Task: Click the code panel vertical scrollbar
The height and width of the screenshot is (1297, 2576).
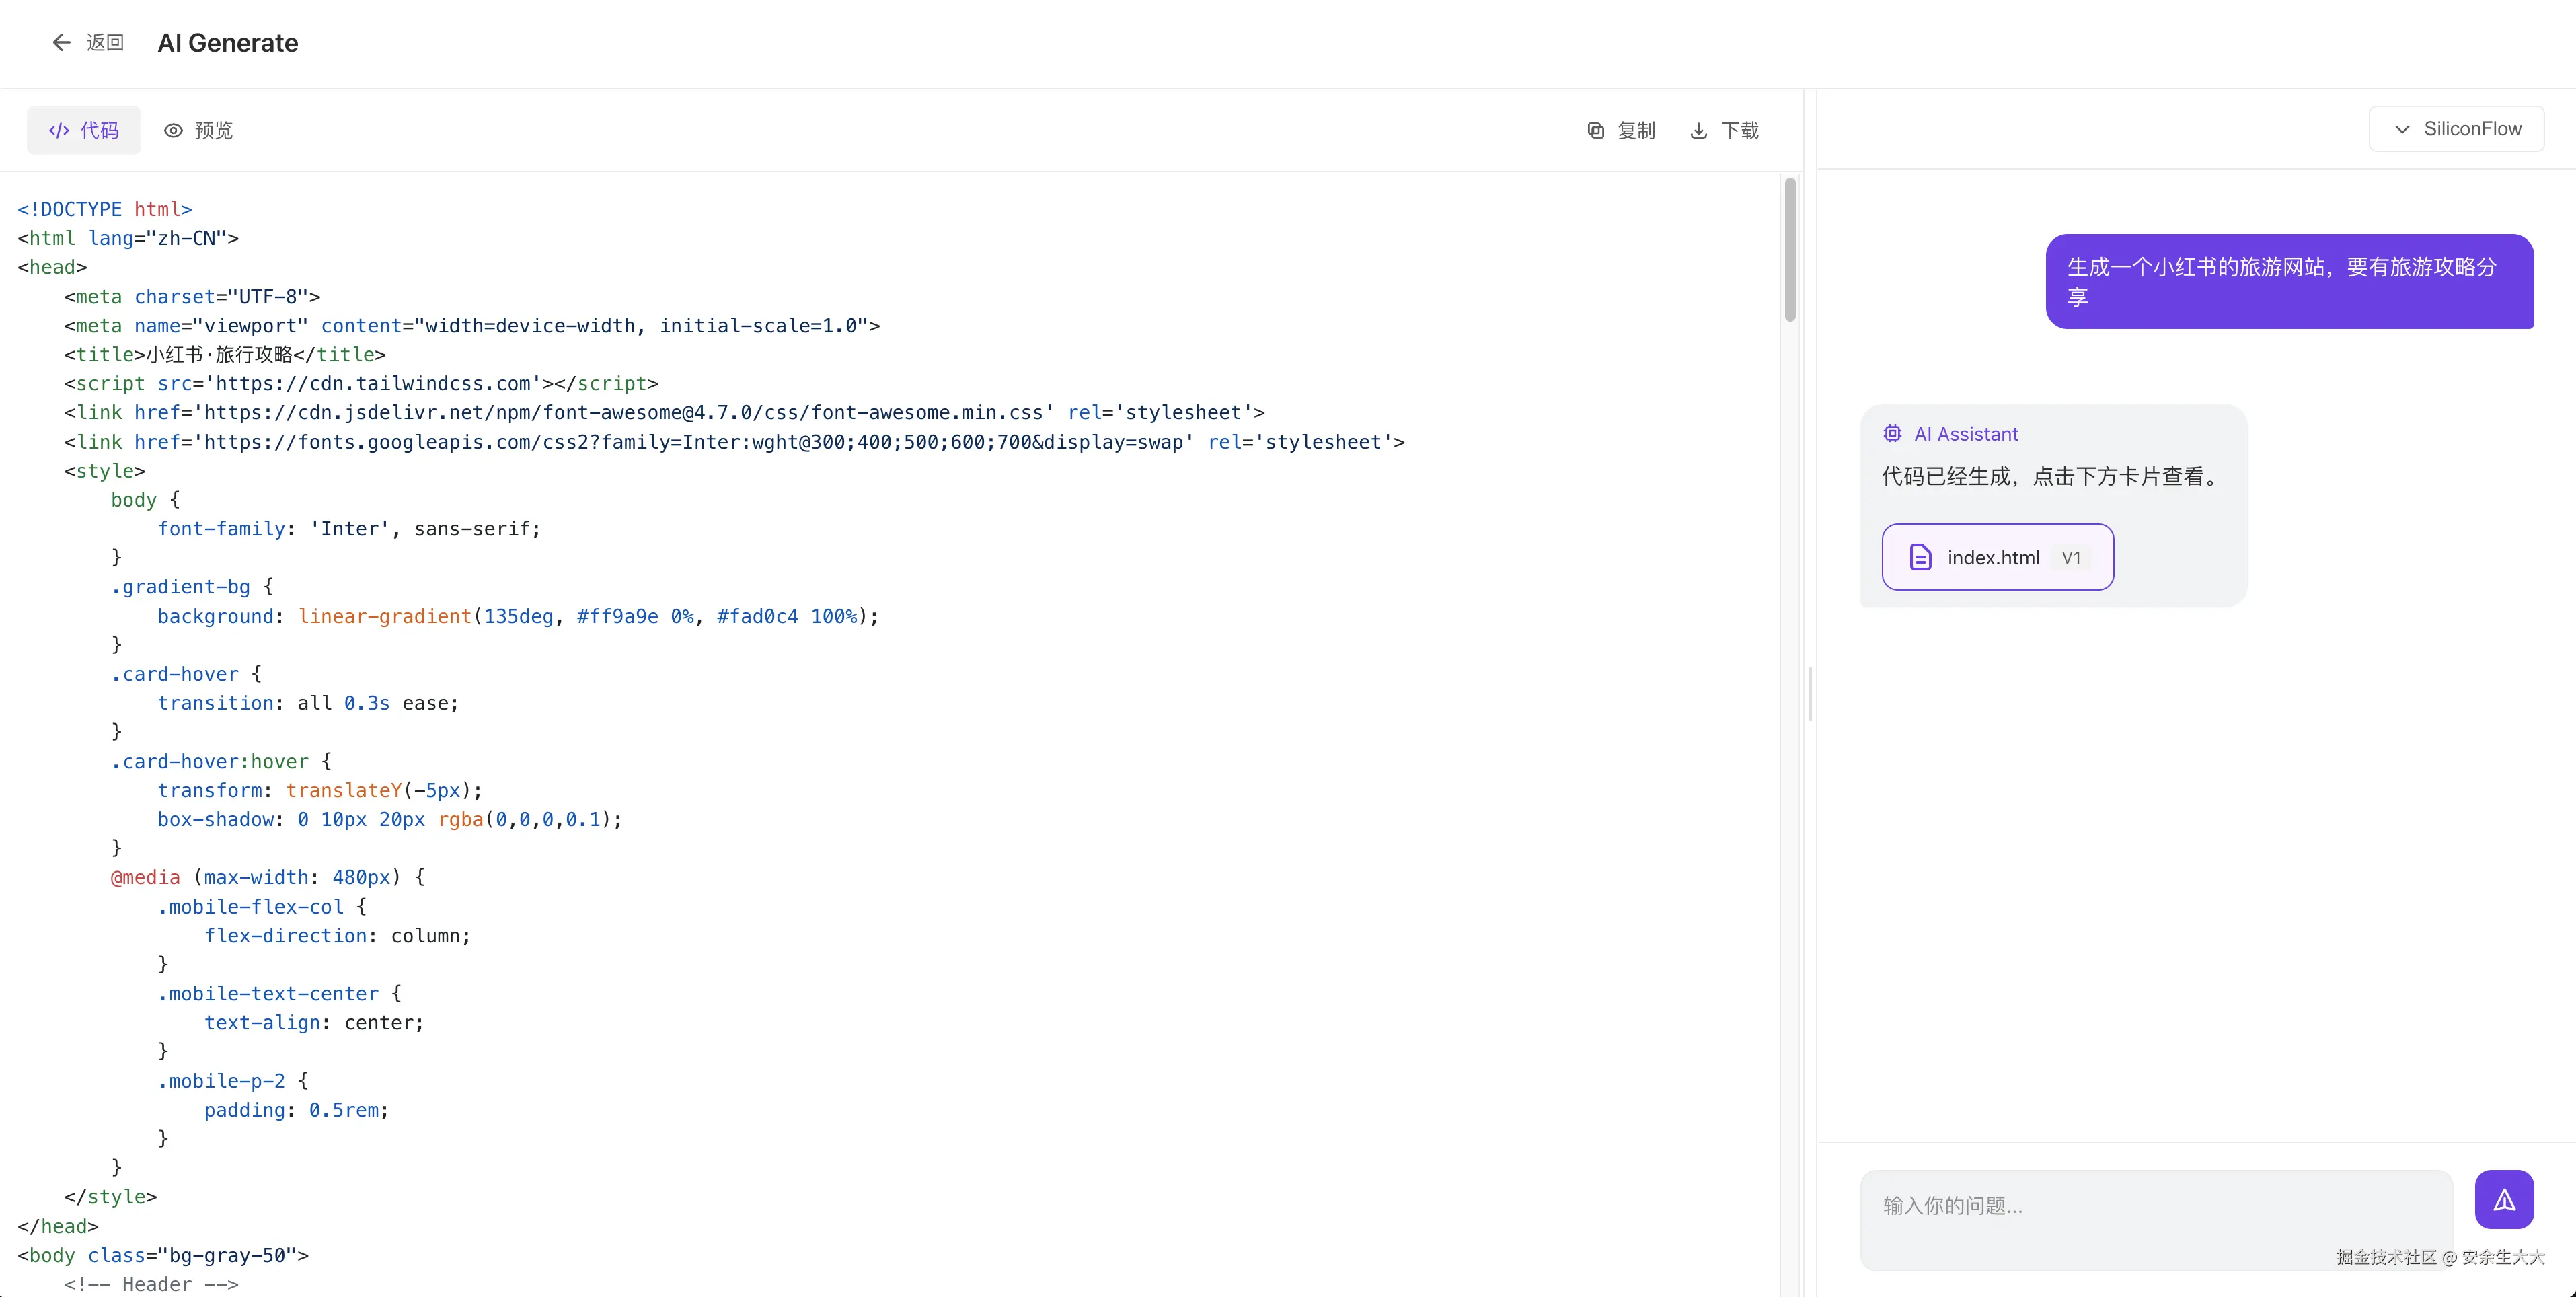Action: (x=1790, y=250)
